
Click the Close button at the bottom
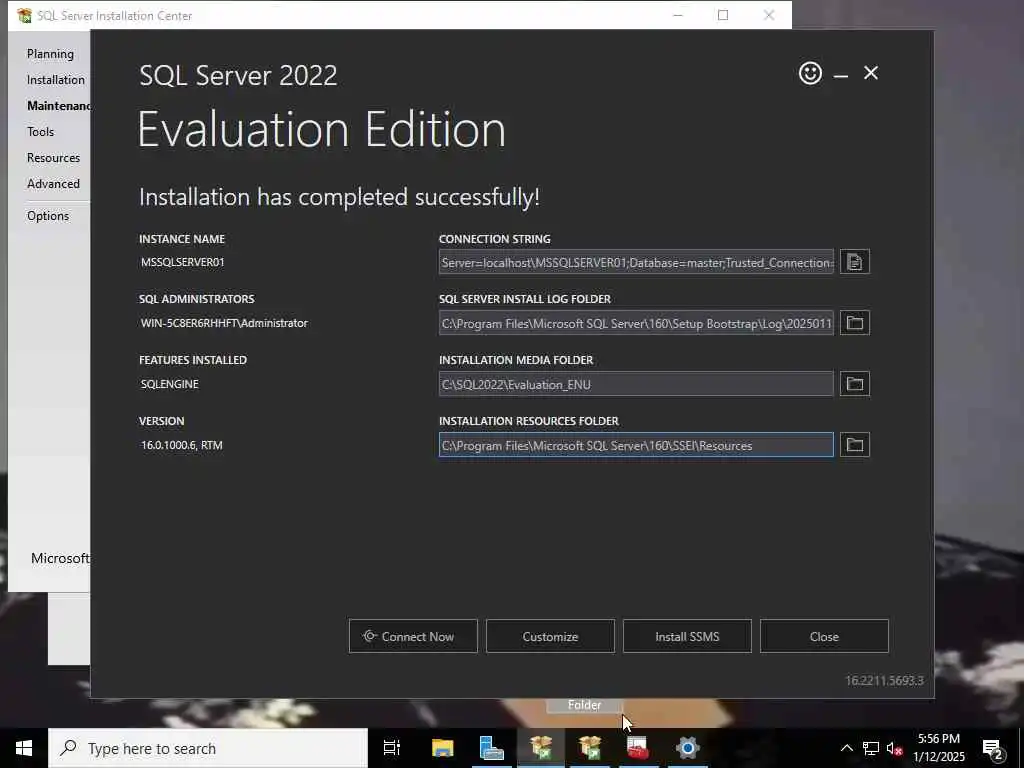click(824, 636)
